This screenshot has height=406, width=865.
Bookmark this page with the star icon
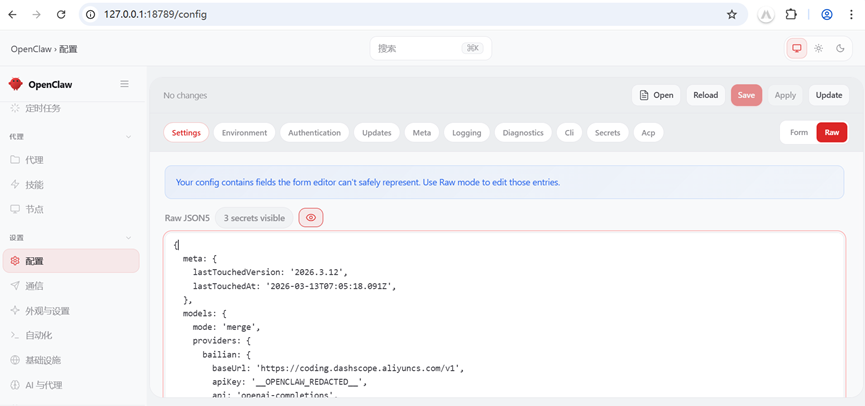tap(731, 14)
